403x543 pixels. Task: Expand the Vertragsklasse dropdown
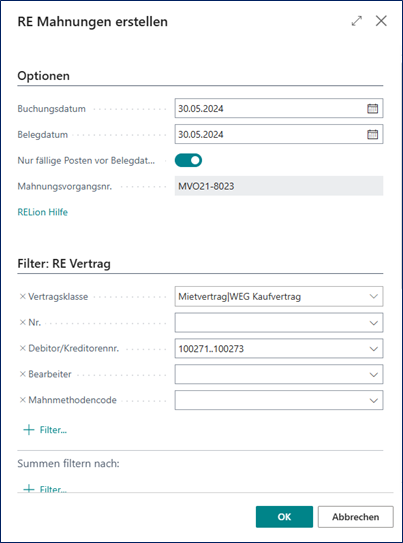tap(373, 296)
